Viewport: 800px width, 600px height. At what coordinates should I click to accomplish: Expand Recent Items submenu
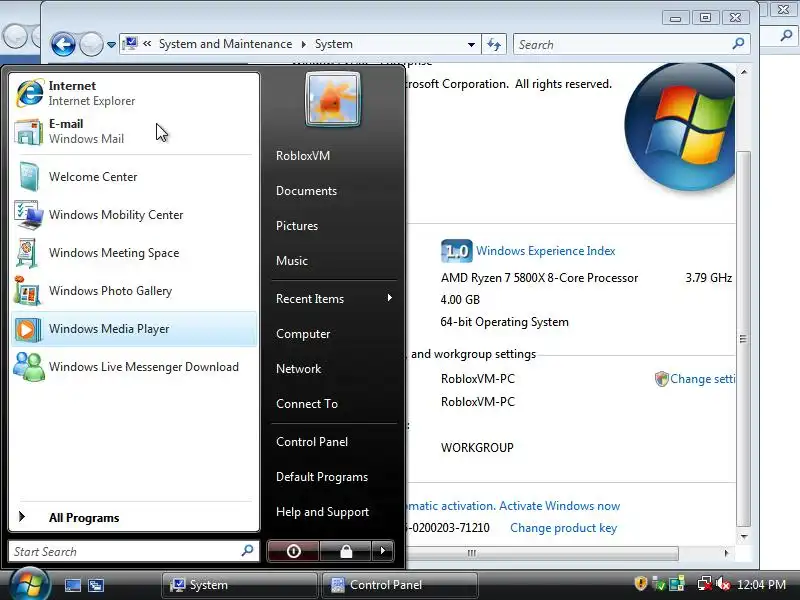(334, 298)
